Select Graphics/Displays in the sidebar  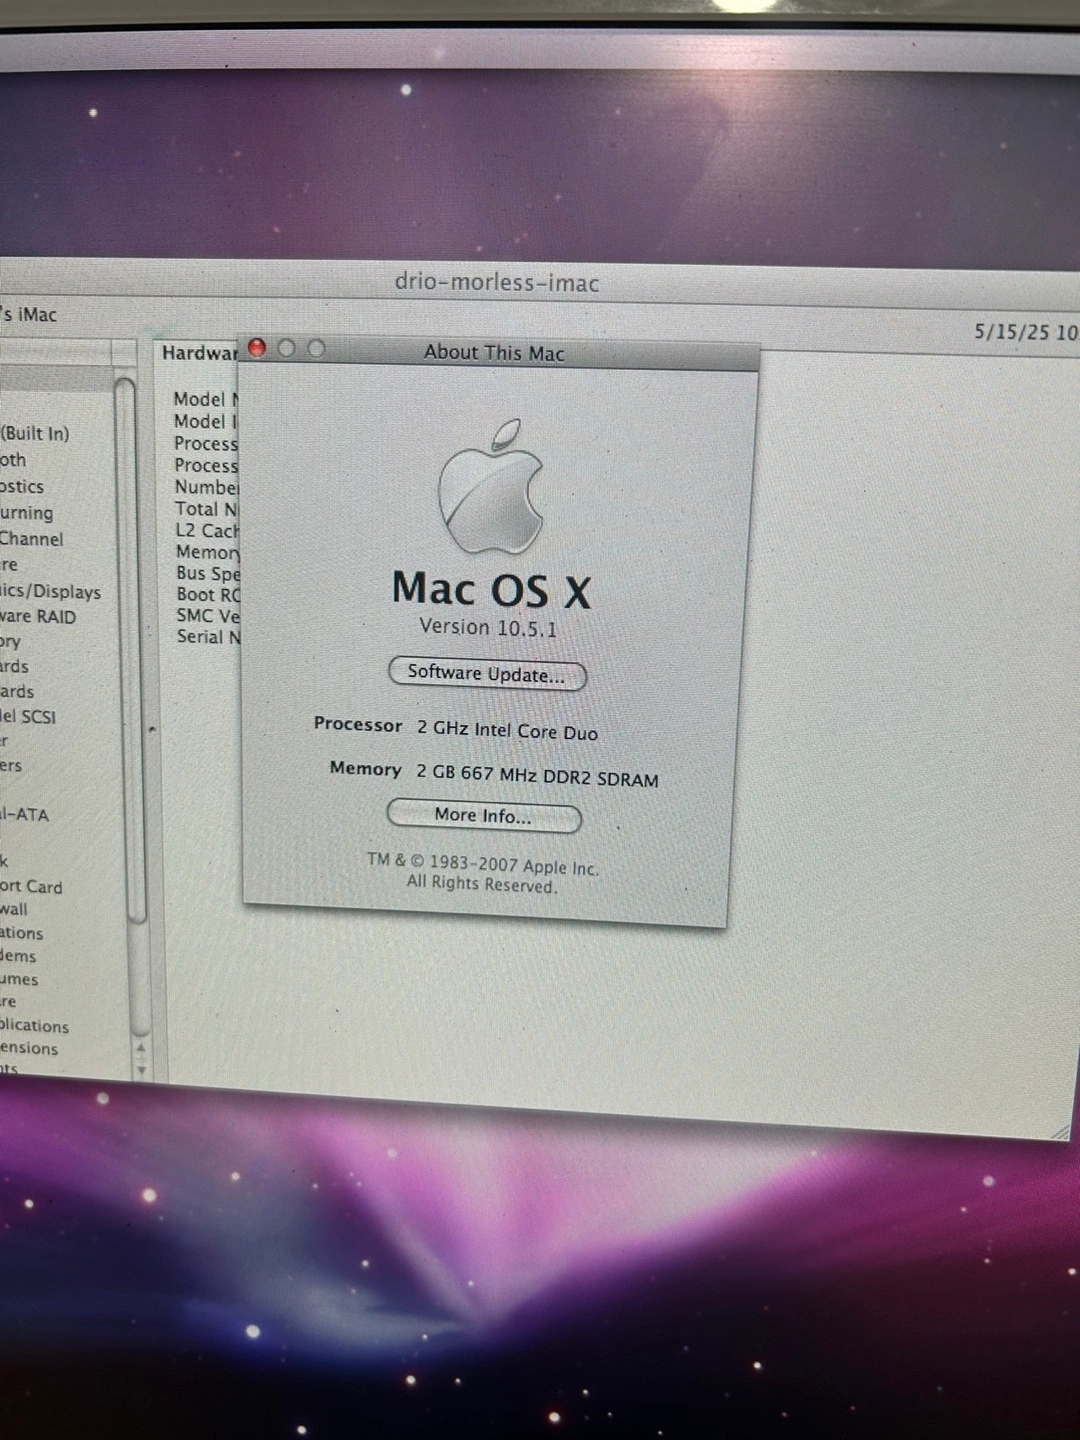click(50, 592)
